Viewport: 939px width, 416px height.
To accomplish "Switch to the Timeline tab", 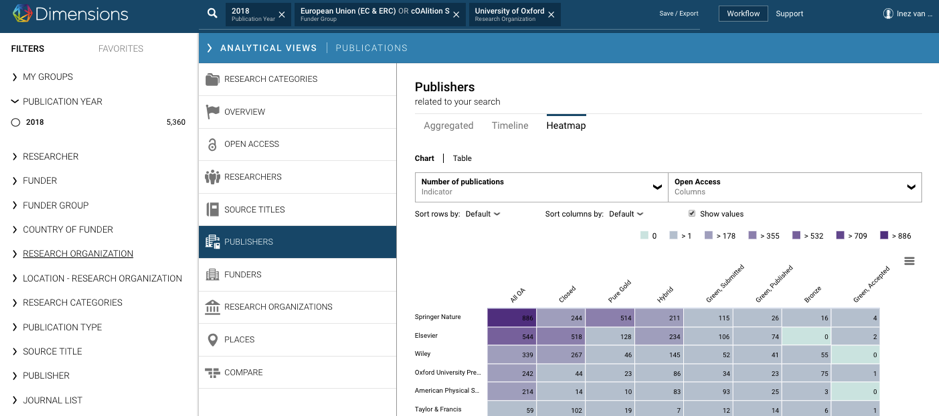I will (509, 126).
